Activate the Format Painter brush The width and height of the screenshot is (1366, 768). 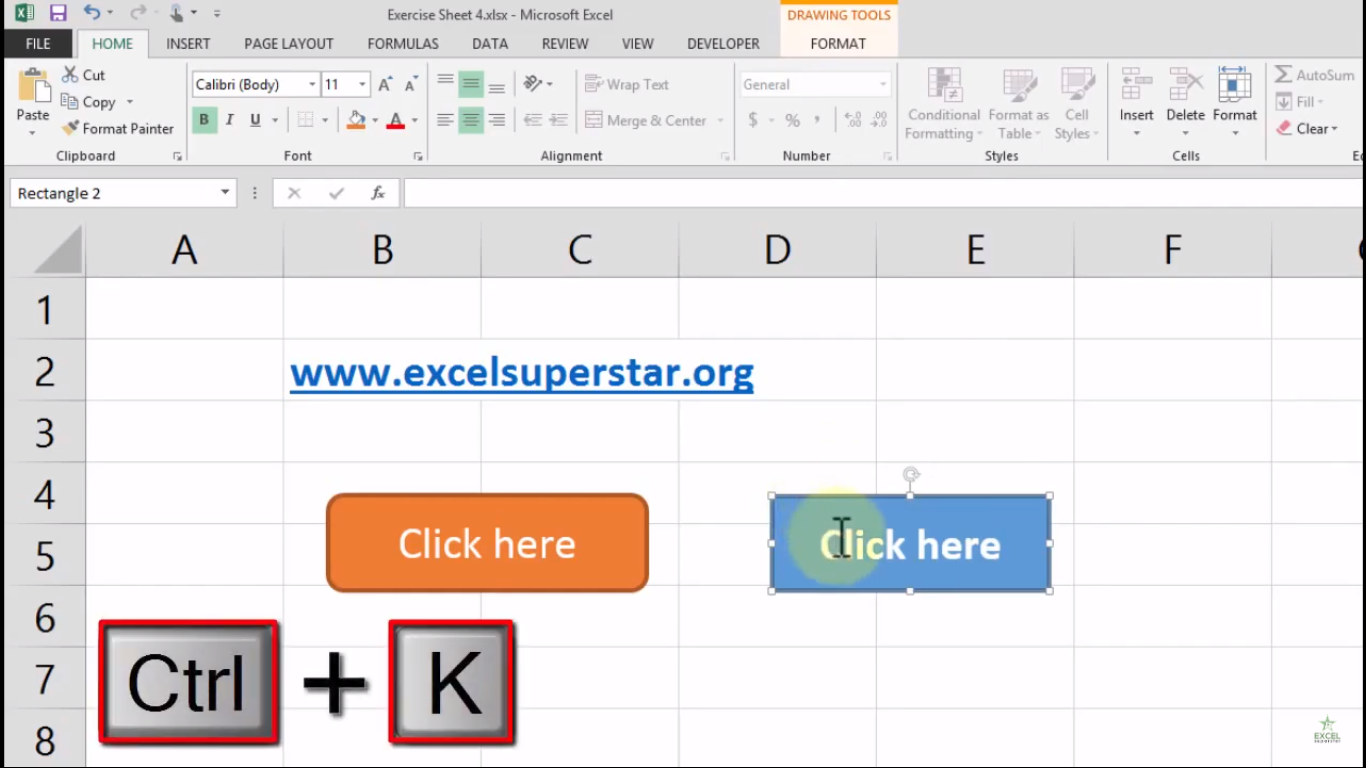pyautogui.click(x=70, y=128)
